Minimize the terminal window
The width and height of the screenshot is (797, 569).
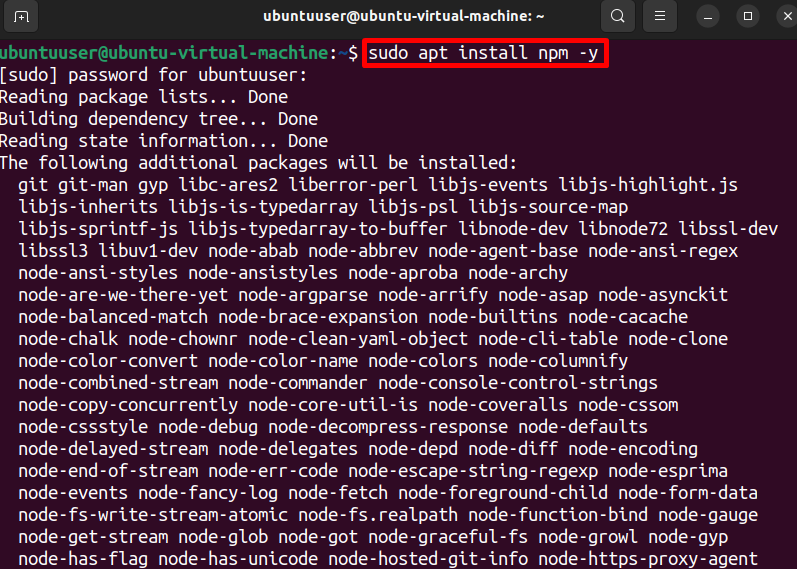(x=708, y=17)
